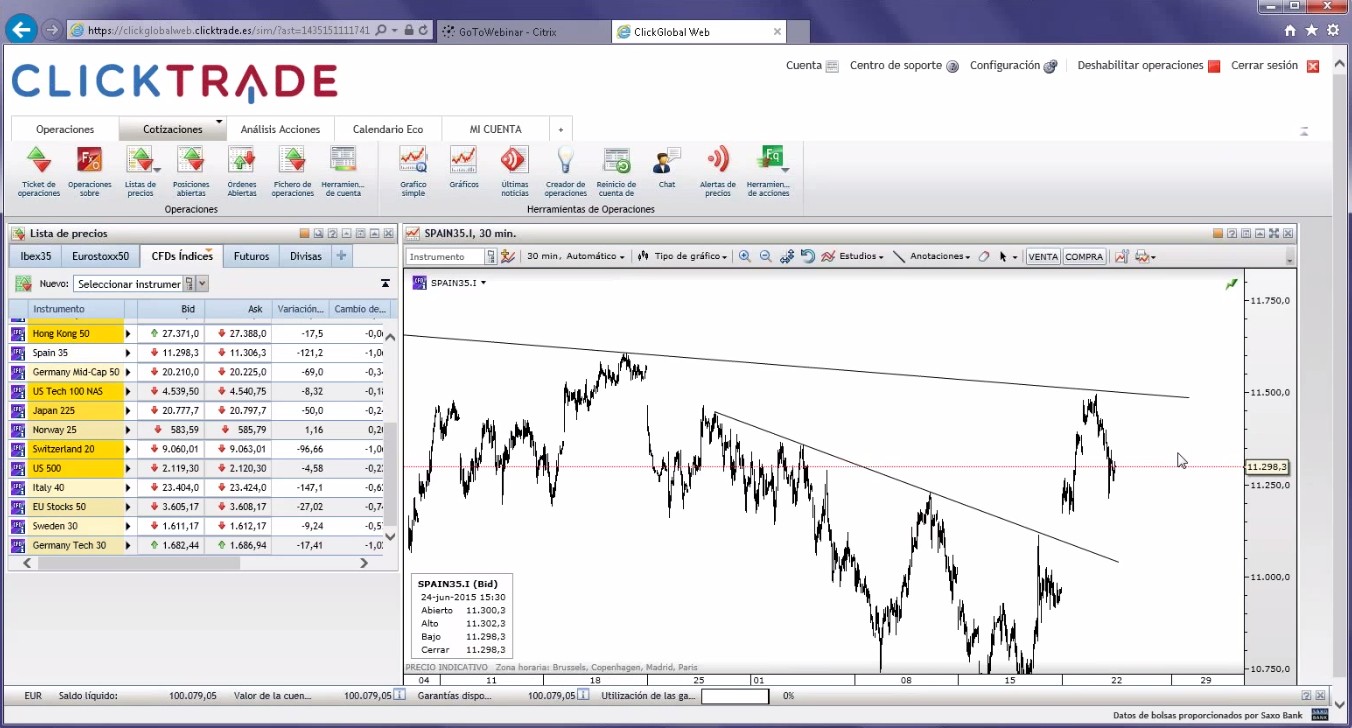The image size is (1352, 728).
Task: Open the Tipo de gráfico dropdown
Action: tap(684, 257)
